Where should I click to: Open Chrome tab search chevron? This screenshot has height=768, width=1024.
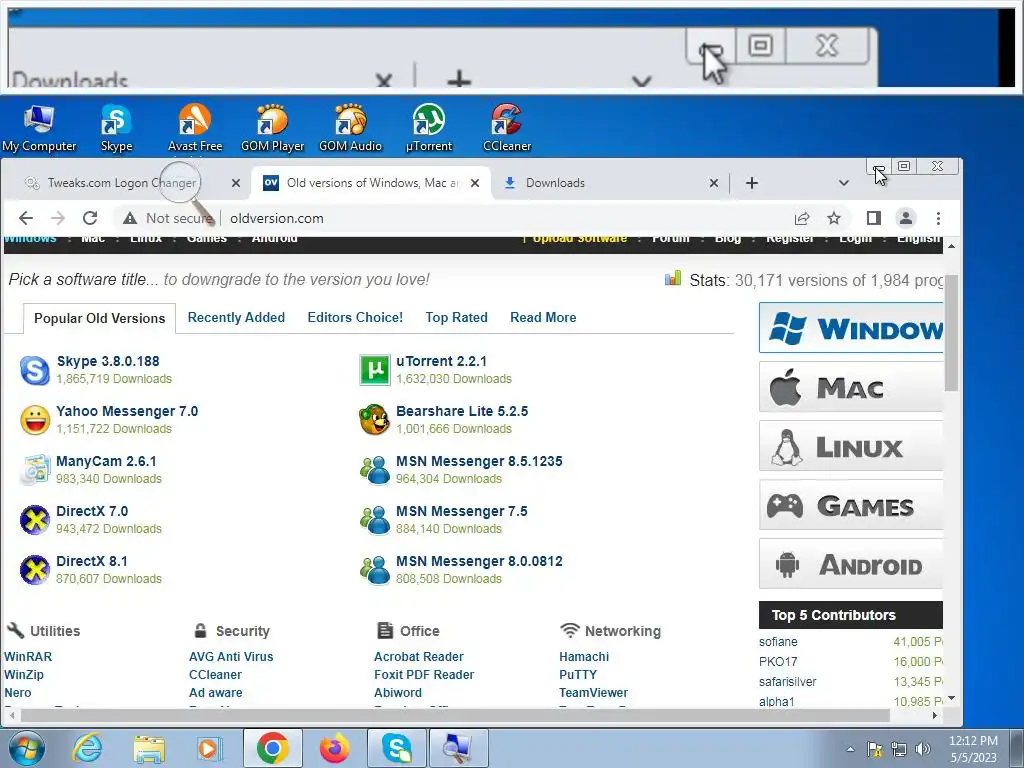tap(844, 183)
